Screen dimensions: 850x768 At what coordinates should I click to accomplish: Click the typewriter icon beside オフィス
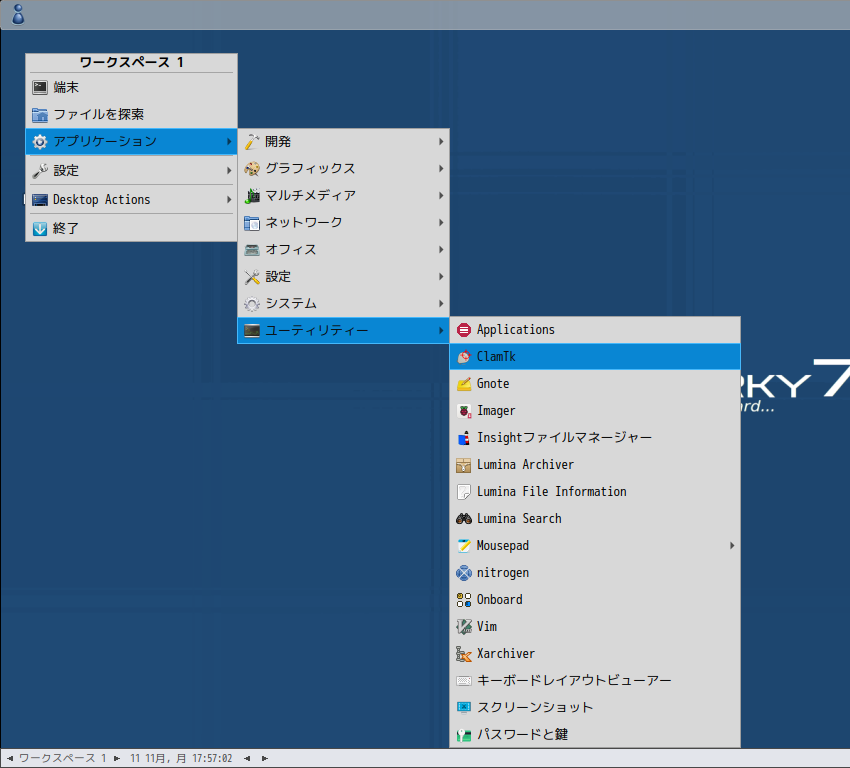pos(252,250)
